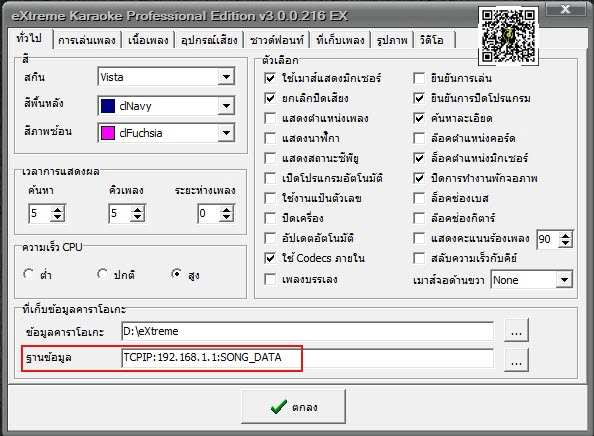The width and height of the screenshot is (594, 436).
Task: Switch to the การเล่นเพลง tab
Action: point(87,40)
